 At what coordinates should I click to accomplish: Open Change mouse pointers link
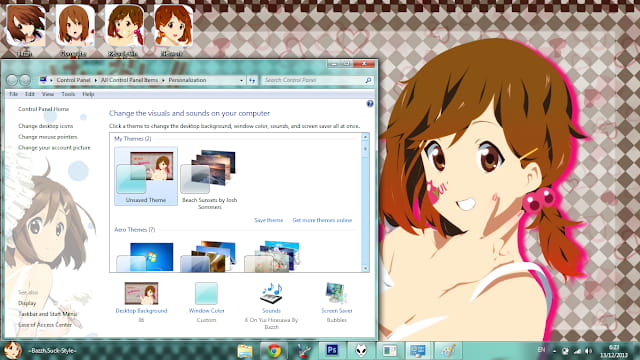(x=47, y=137)
